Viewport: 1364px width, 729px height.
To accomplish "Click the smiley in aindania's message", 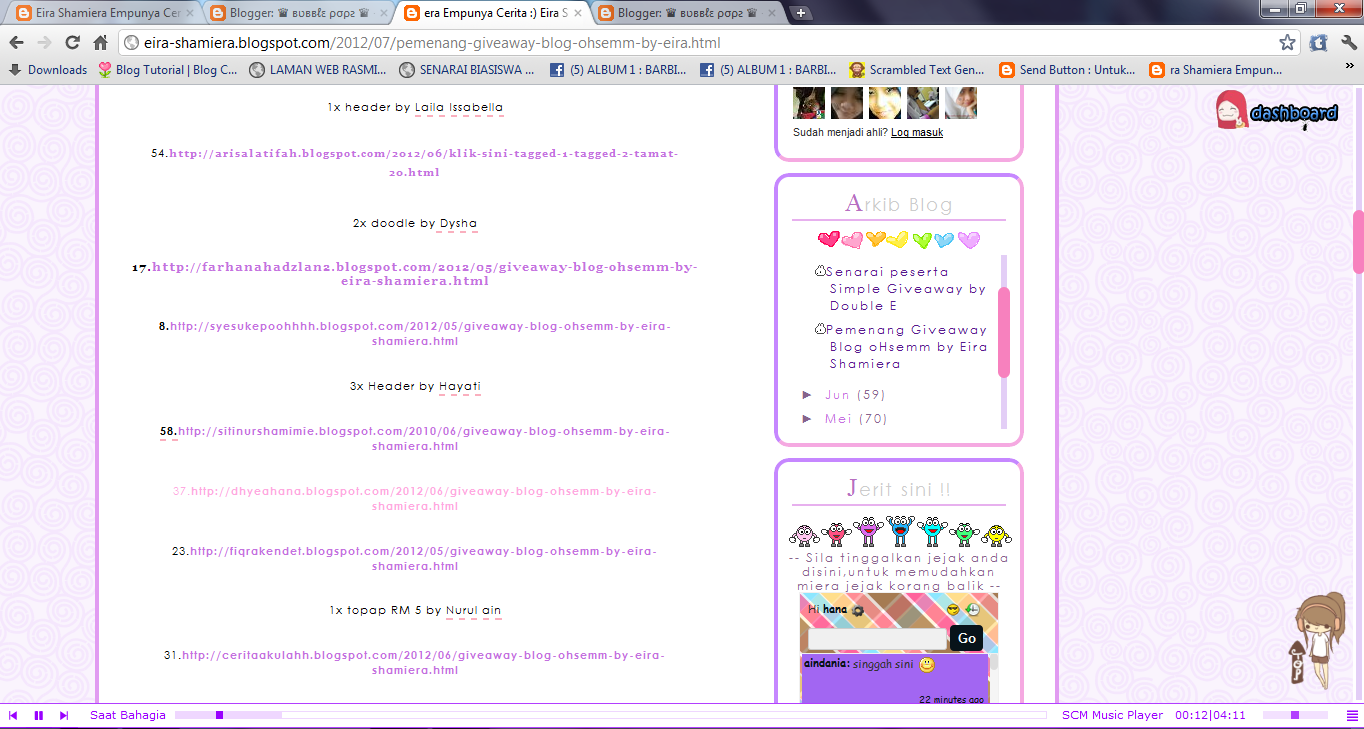I will (927, 665).
